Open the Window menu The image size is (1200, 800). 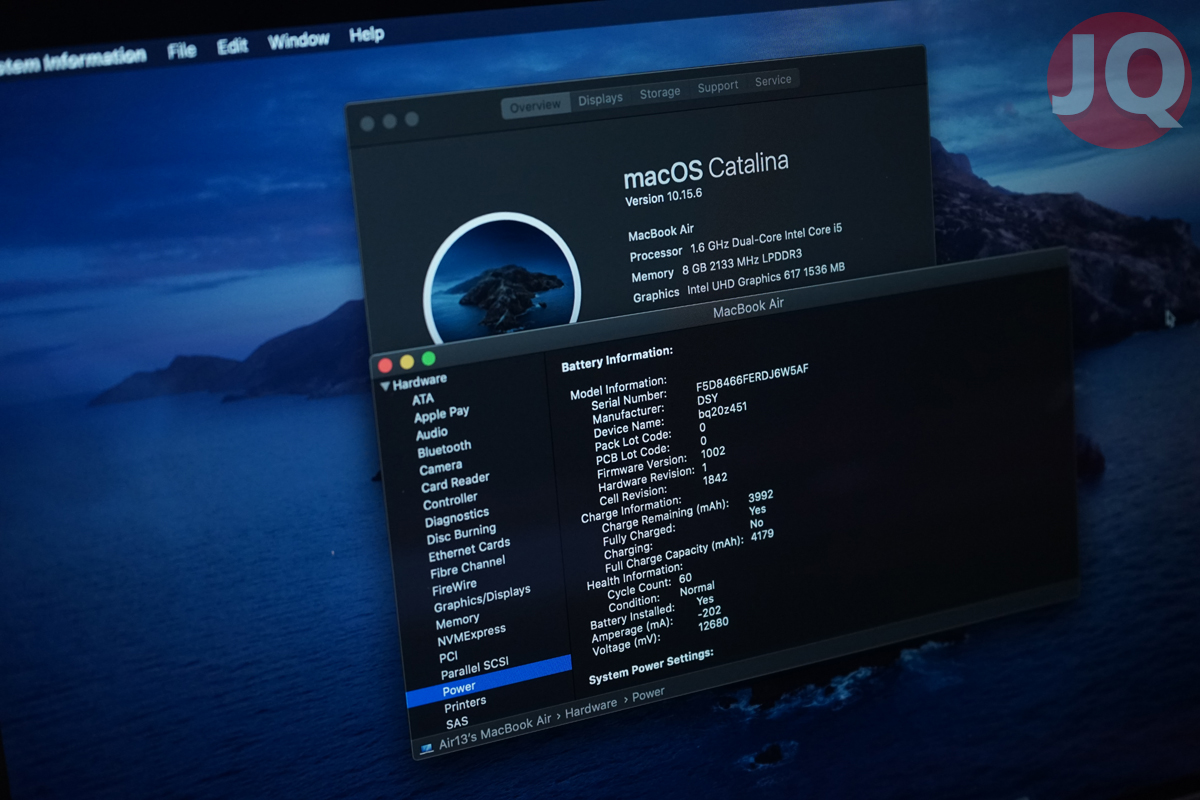point(298,41)
